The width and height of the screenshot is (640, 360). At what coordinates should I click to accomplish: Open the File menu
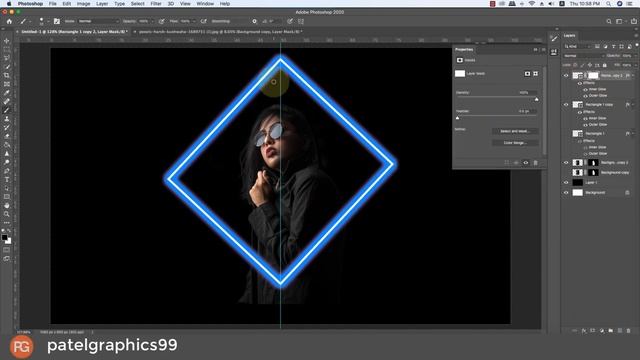[x=53, y=4]
